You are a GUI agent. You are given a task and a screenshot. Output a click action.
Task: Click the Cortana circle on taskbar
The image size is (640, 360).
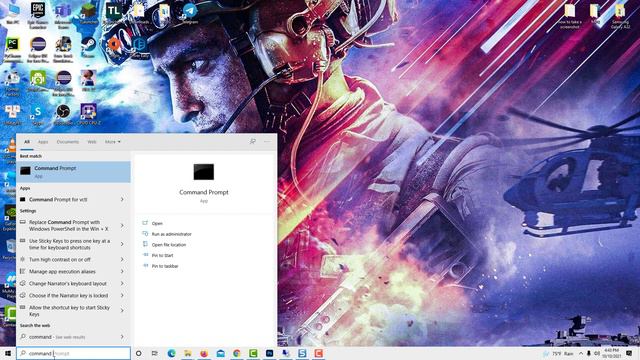138,353
